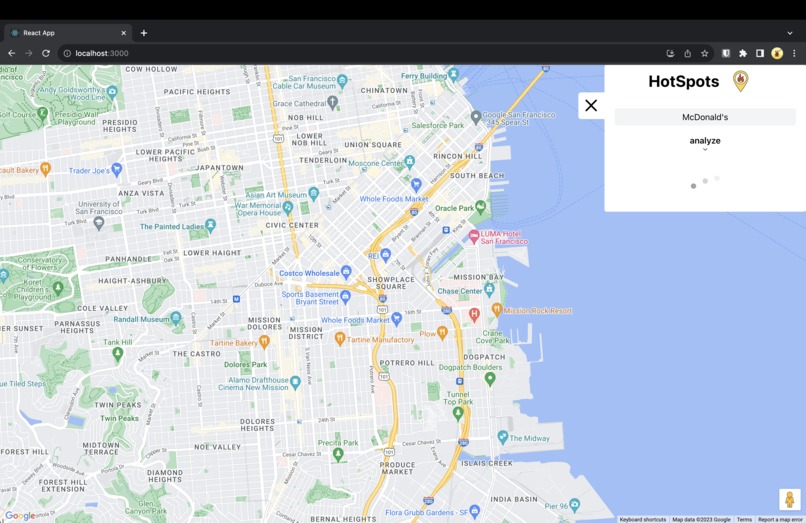Select The Painted Ladies marker
The image size is (806, 523).
(210, 225)
